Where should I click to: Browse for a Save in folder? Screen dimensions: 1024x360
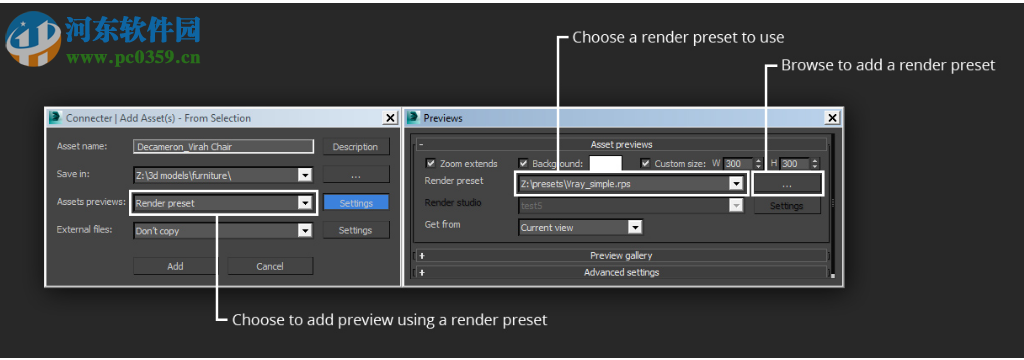coord(356,174)
